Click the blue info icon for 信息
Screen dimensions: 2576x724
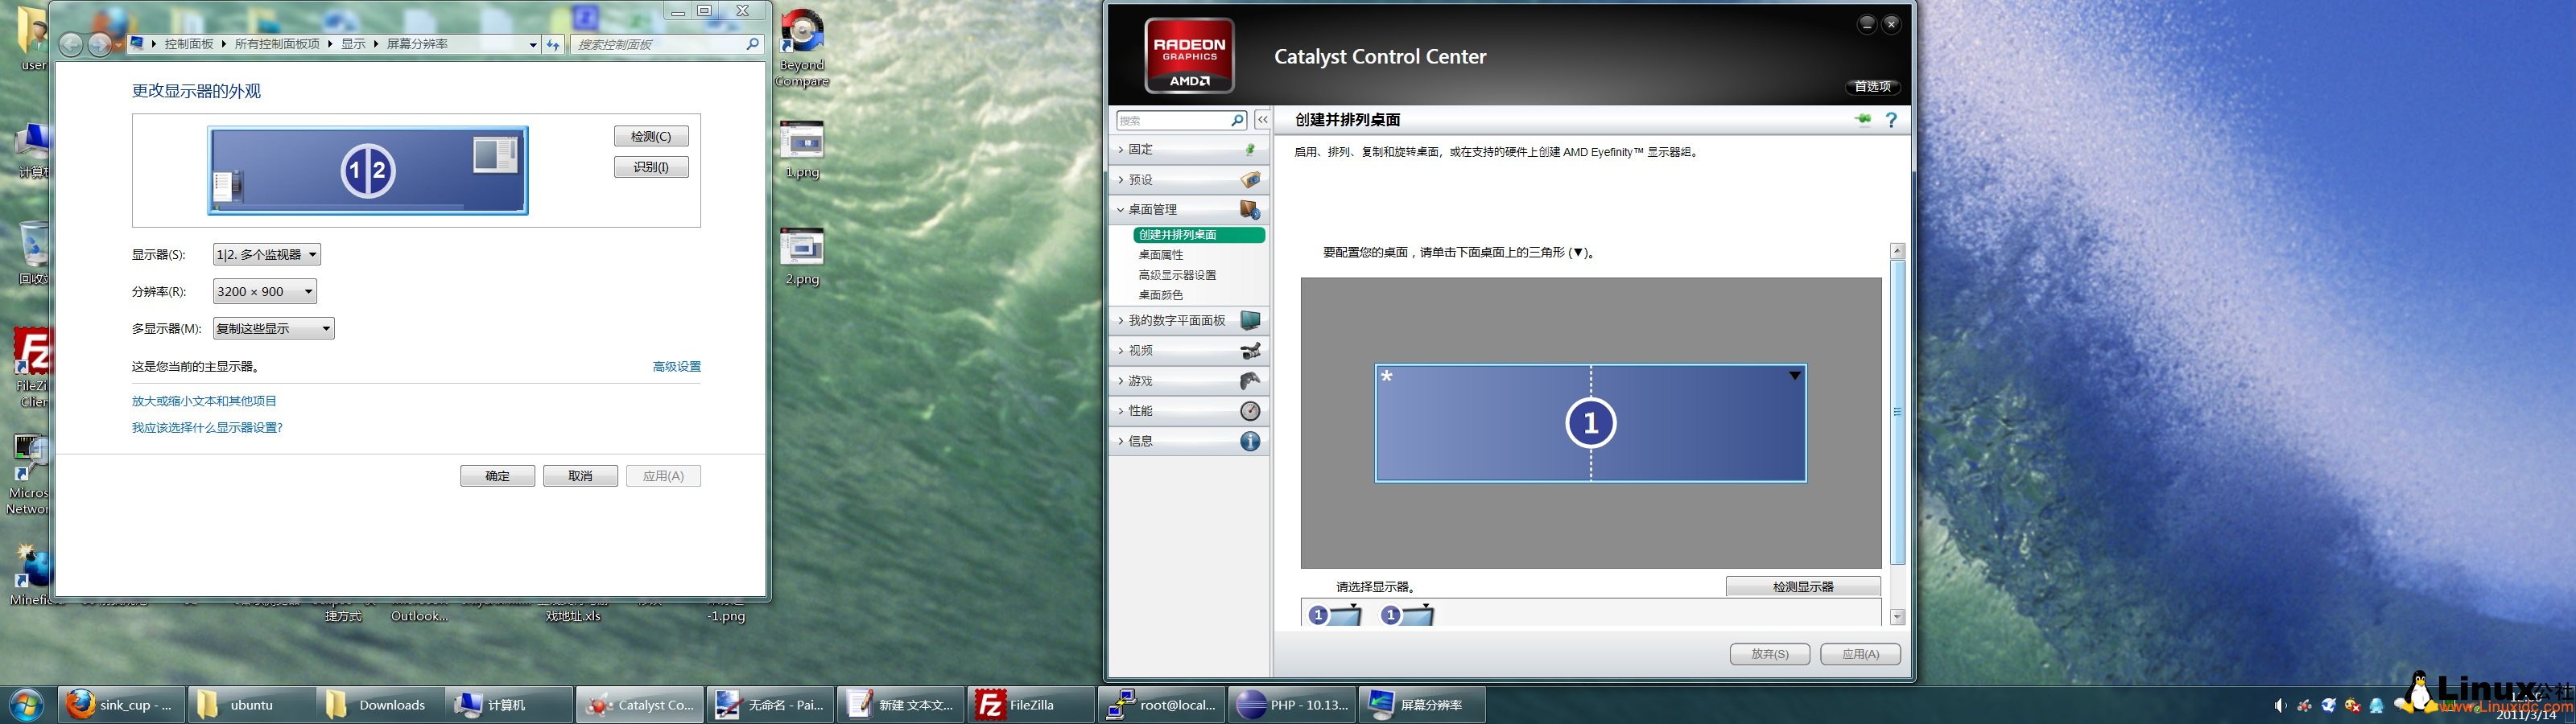coord(1250,441)
